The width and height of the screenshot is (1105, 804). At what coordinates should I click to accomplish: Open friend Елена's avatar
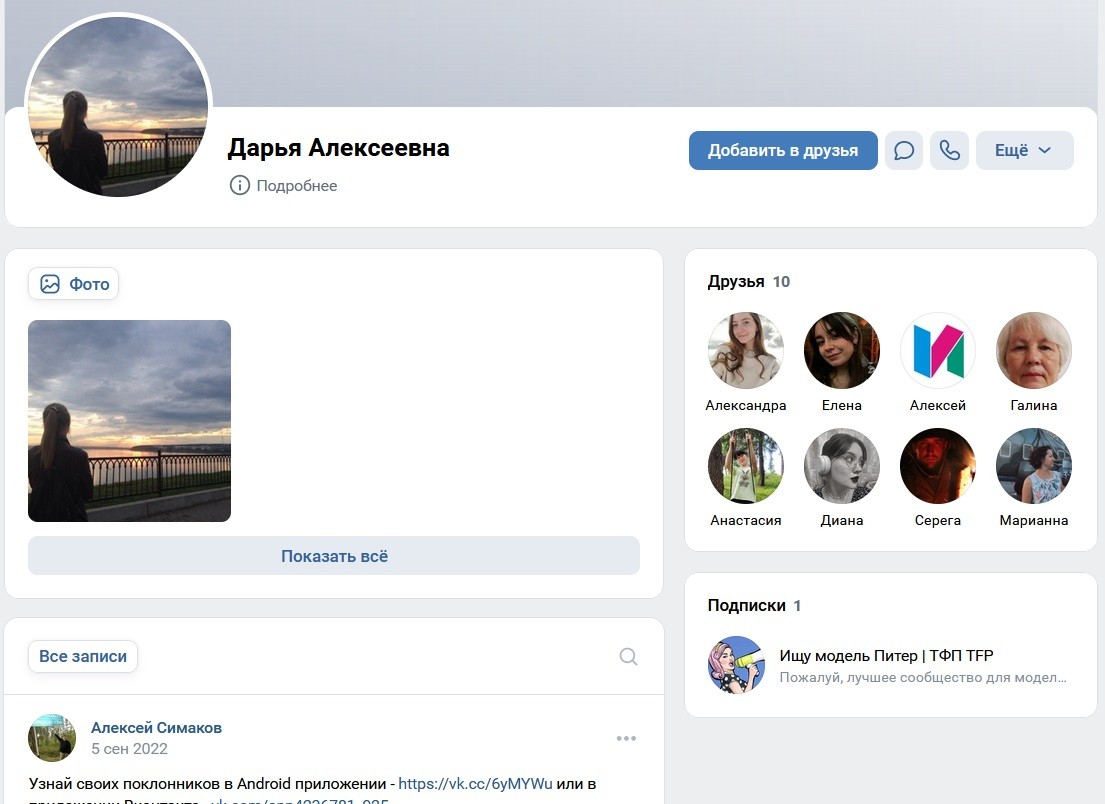[x=841, y=350]
